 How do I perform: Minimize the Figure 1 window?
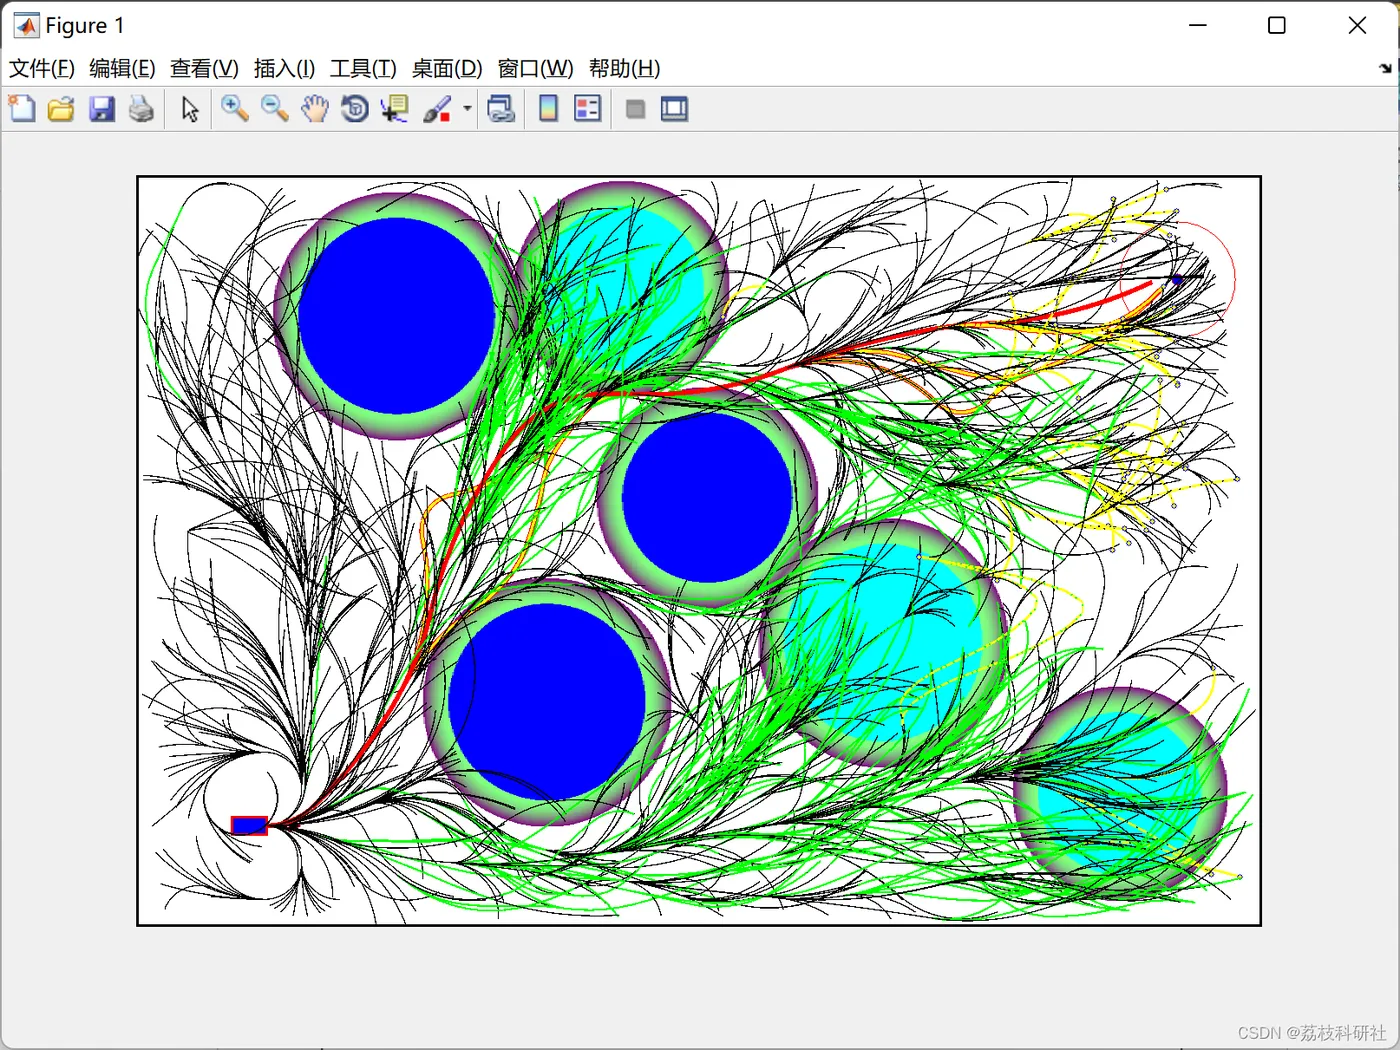tap(1198, 25)
